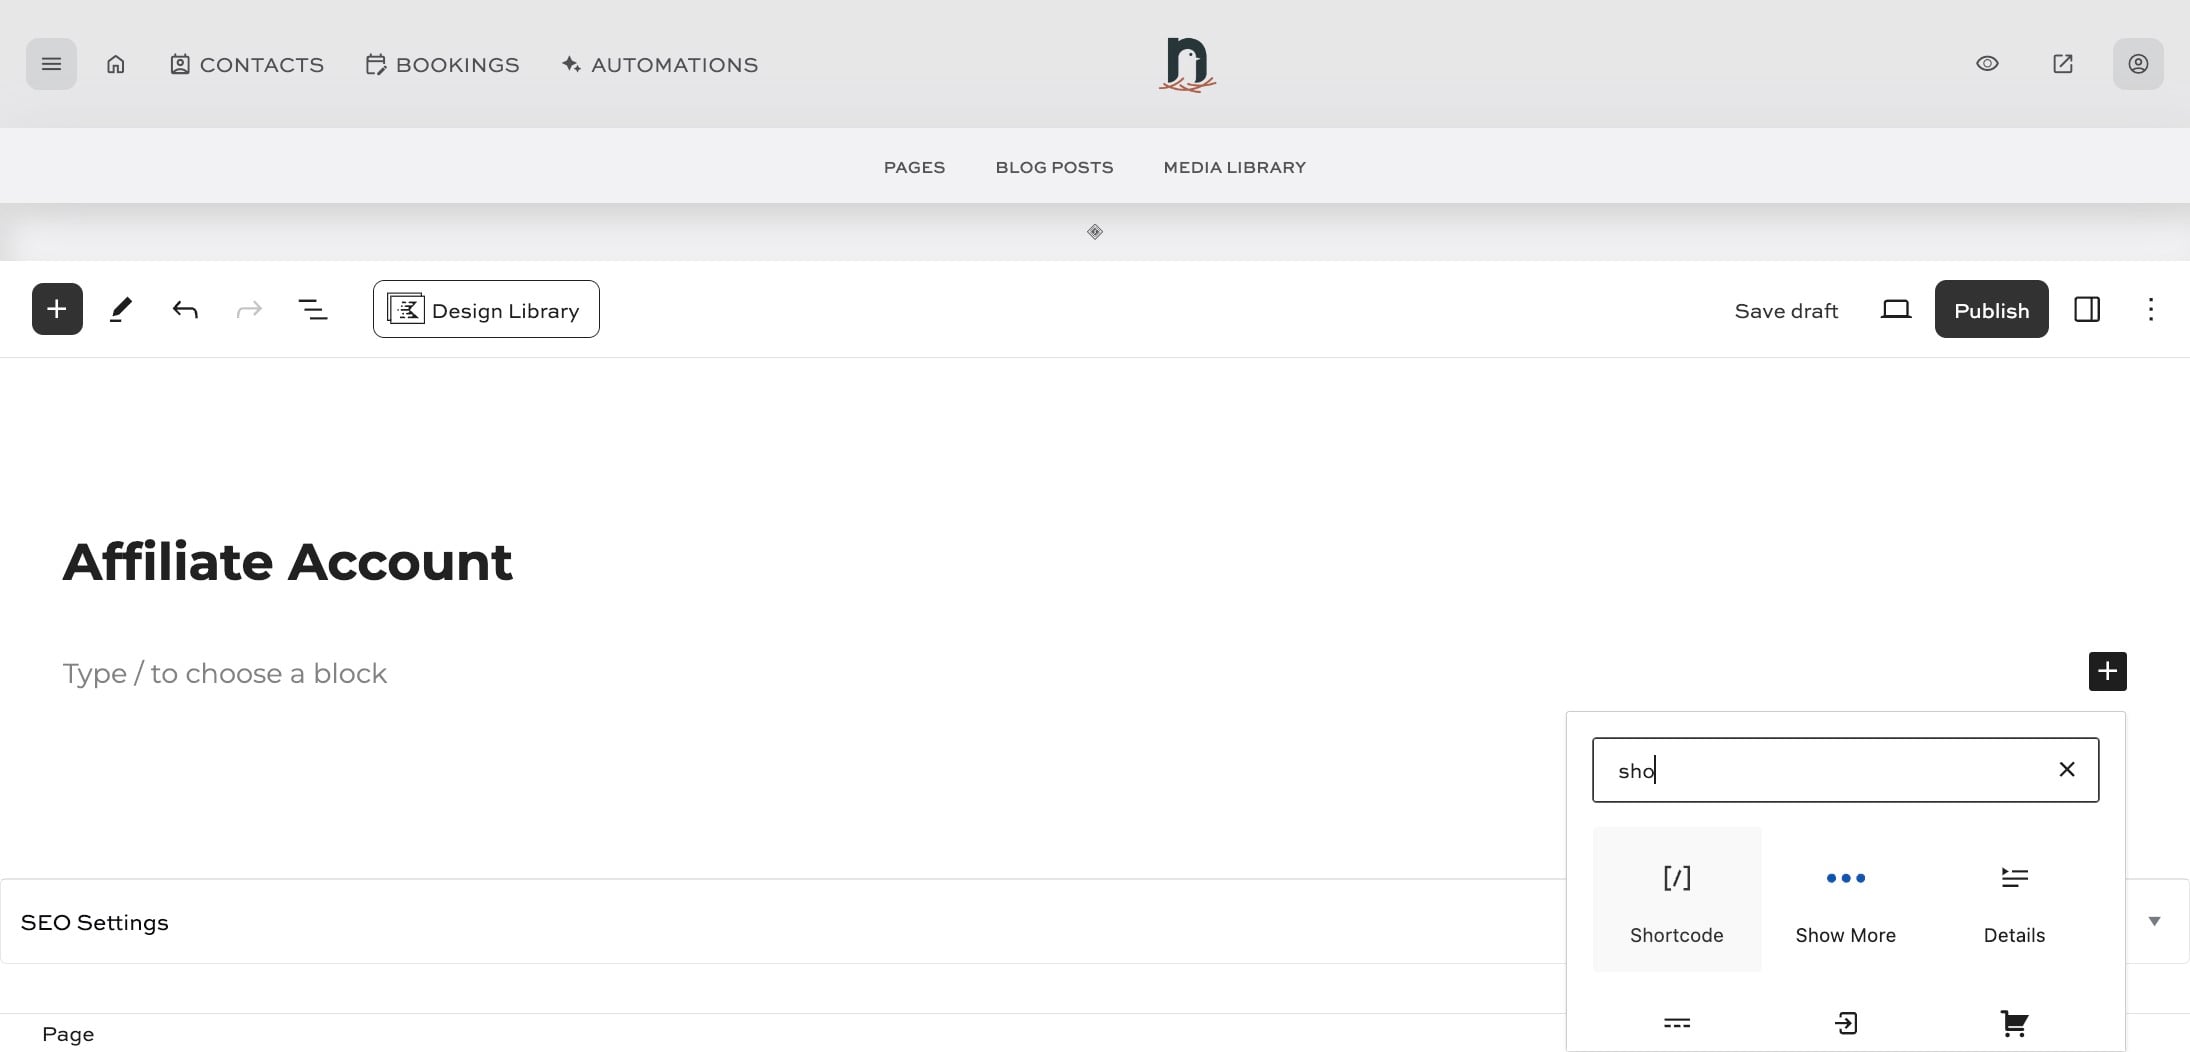
Task: Toggle desktop preview with laptop icon
Action: coord(1896,308)
